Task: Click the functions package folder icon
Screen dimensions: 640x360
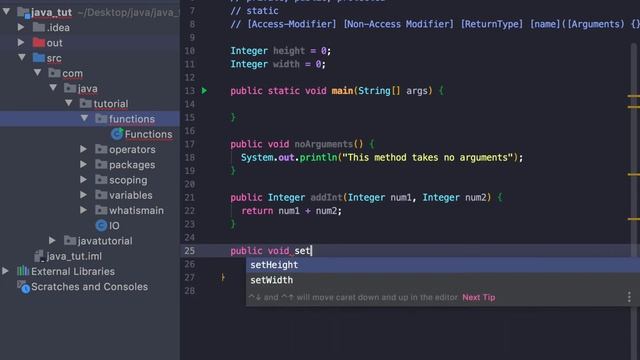Action: tap(101, 119)
